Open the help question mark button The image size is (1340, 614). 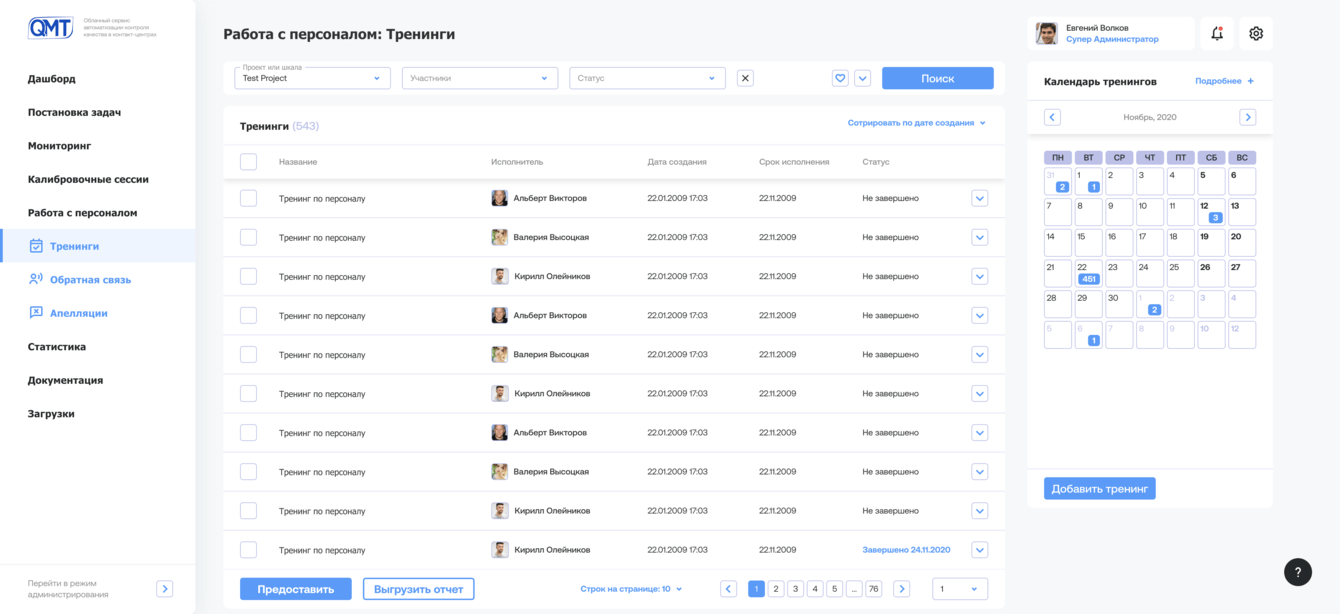(x=1298, y=572)
